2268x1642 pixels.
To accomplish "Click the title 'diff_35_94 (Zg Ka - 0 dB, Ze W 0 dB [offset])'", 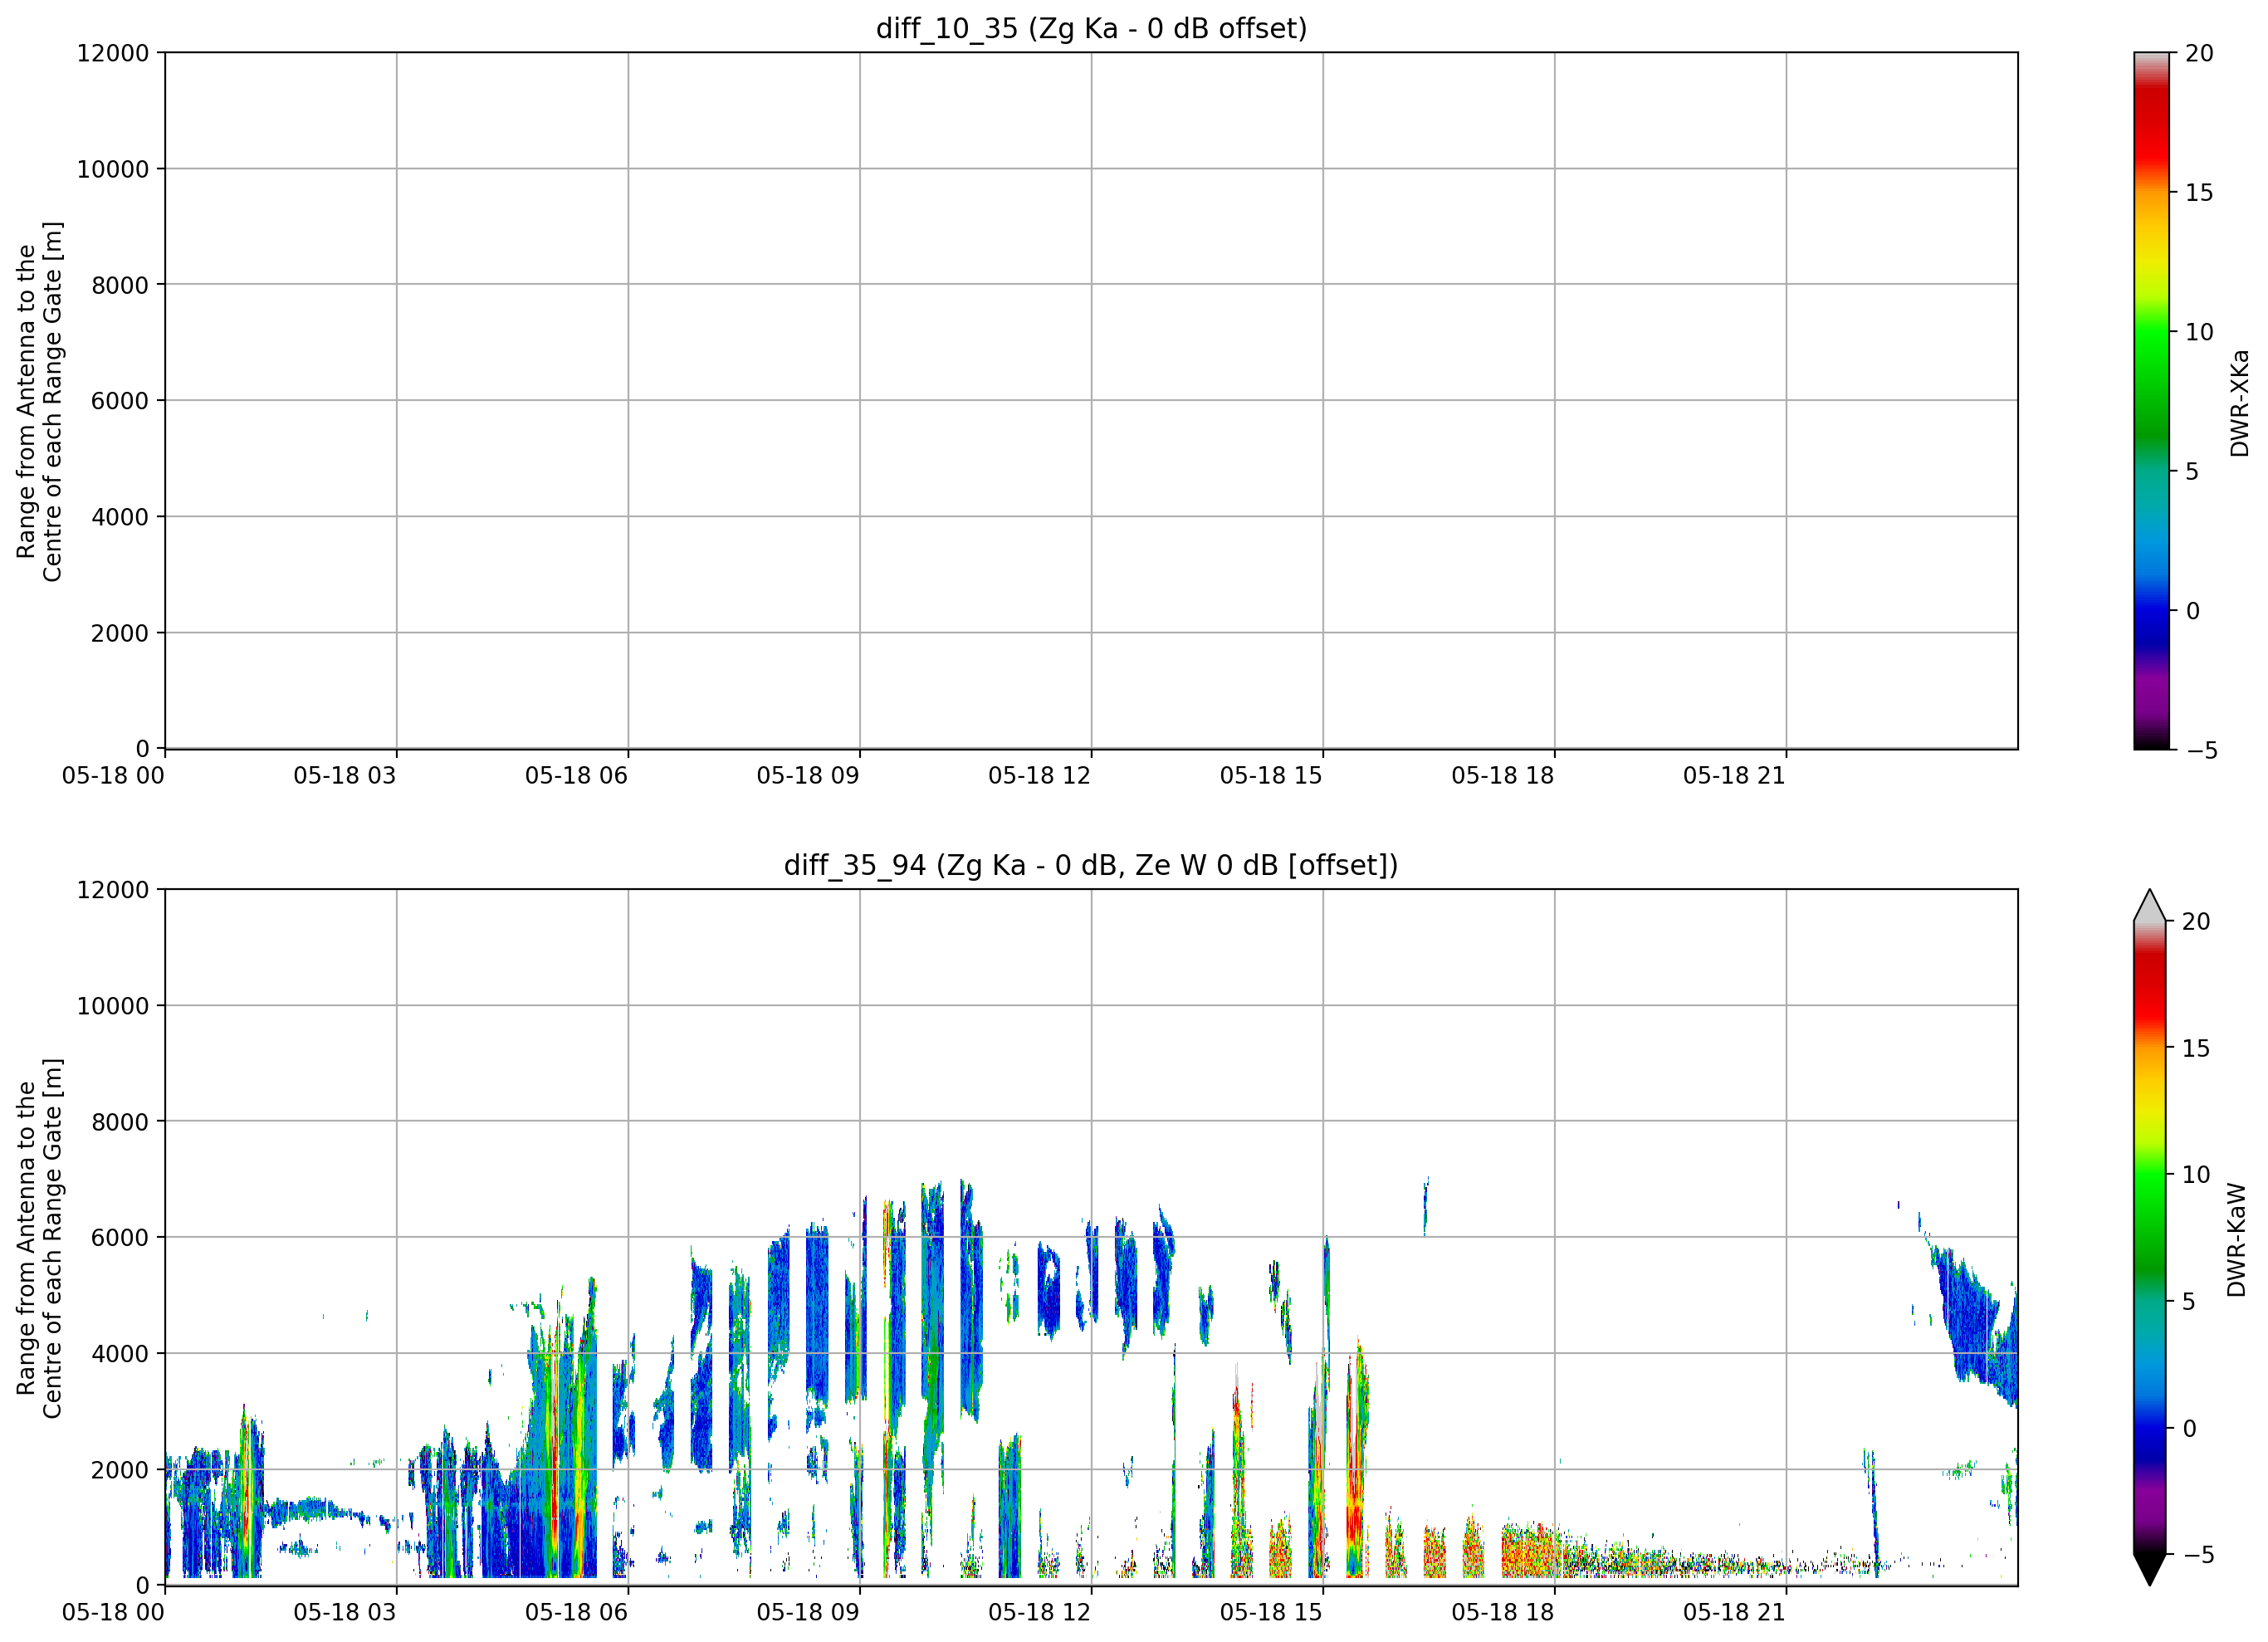I will coord(1091,865).
